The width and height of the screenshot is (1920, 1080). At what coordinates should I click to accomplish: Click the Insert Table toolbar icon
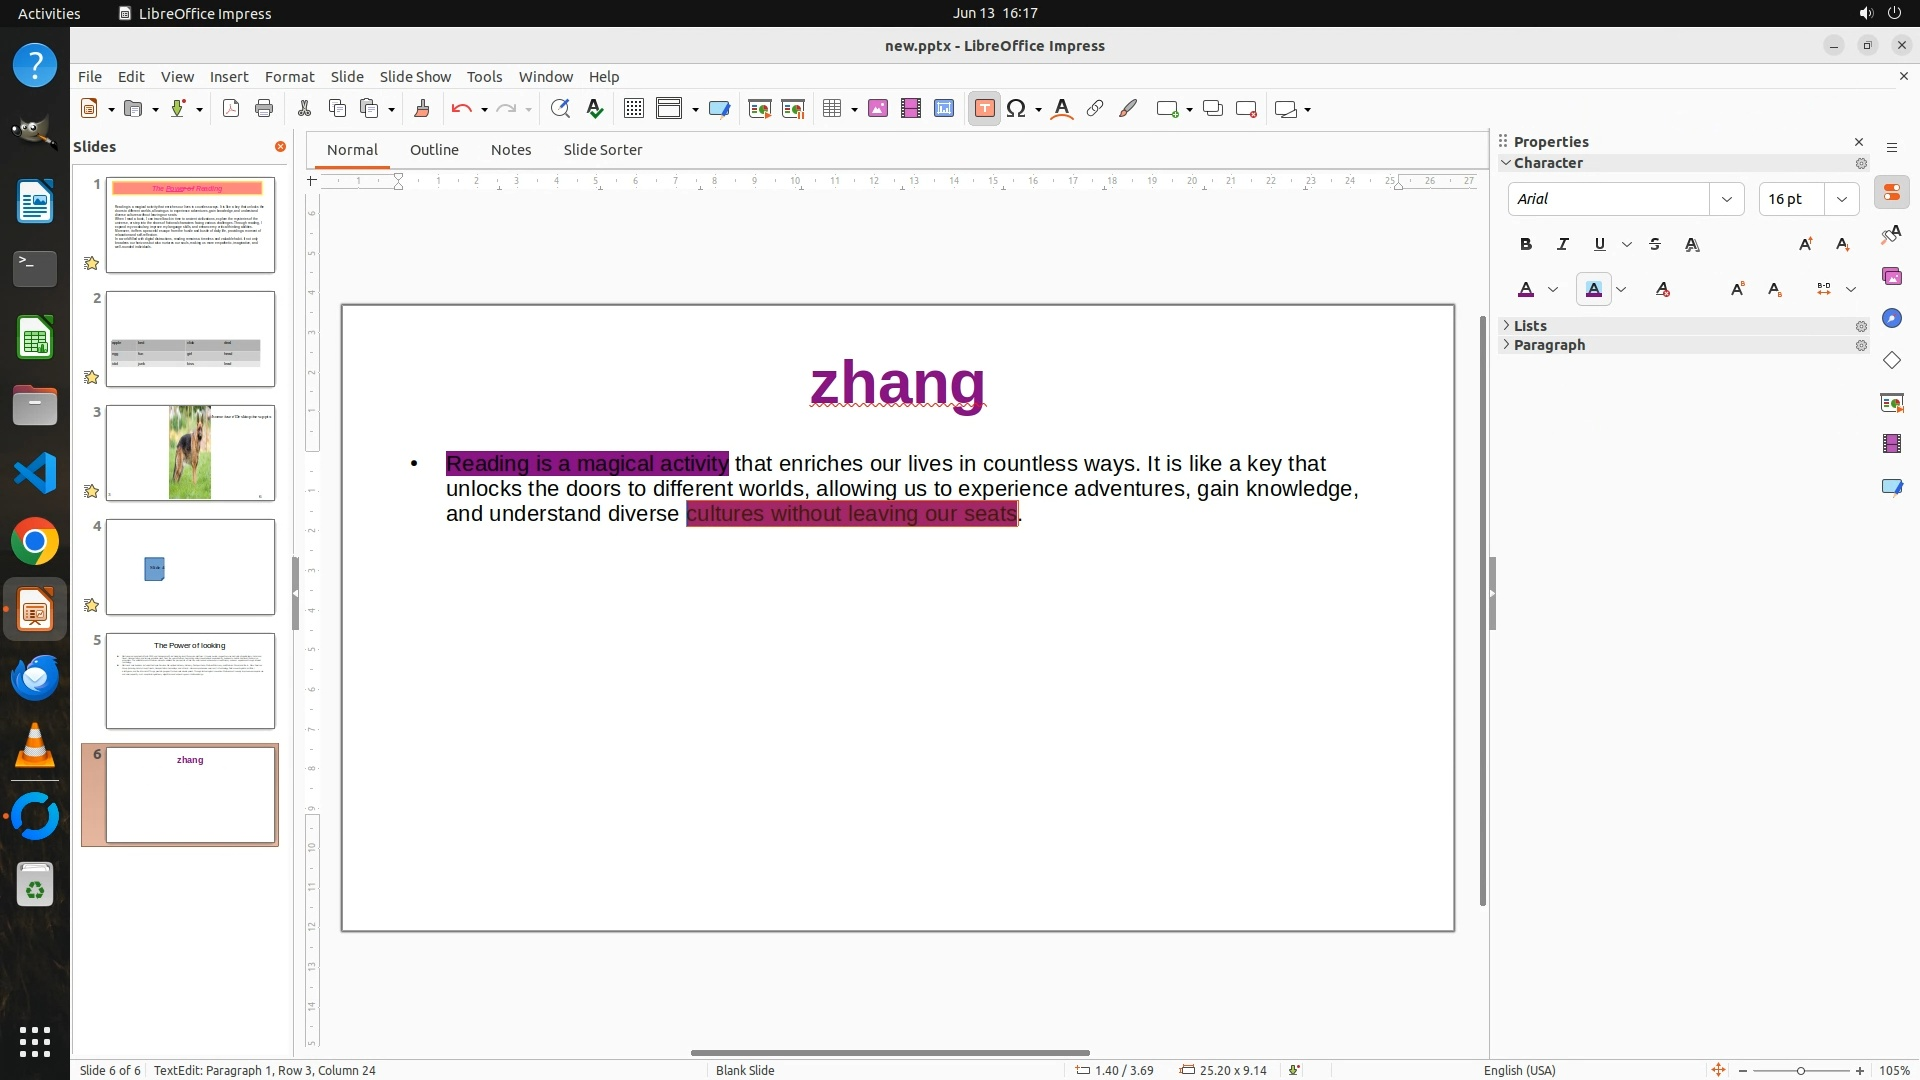(x=831, y=109)
